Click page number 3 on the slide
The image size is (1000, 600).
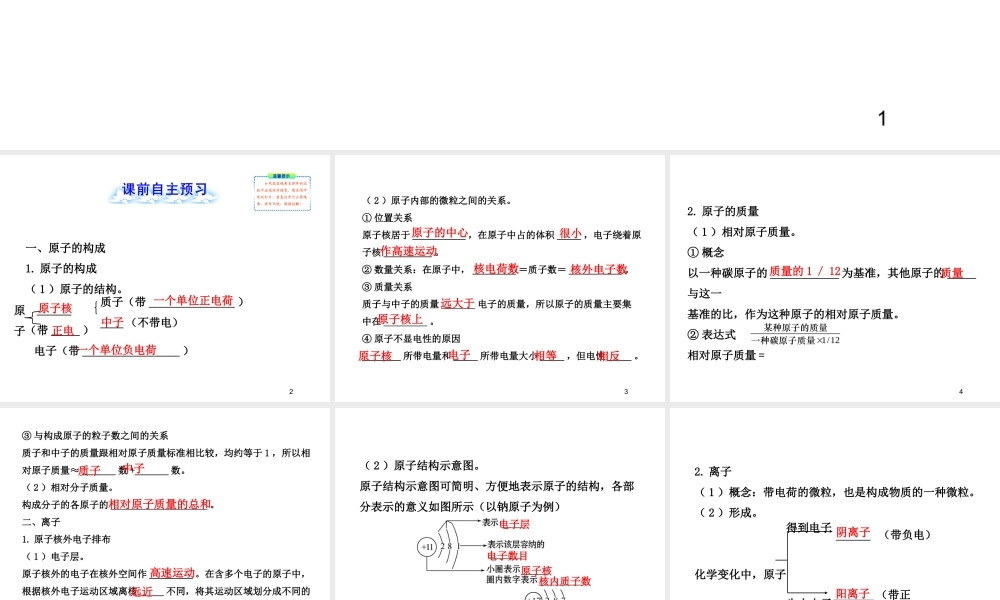pos(626,391)
